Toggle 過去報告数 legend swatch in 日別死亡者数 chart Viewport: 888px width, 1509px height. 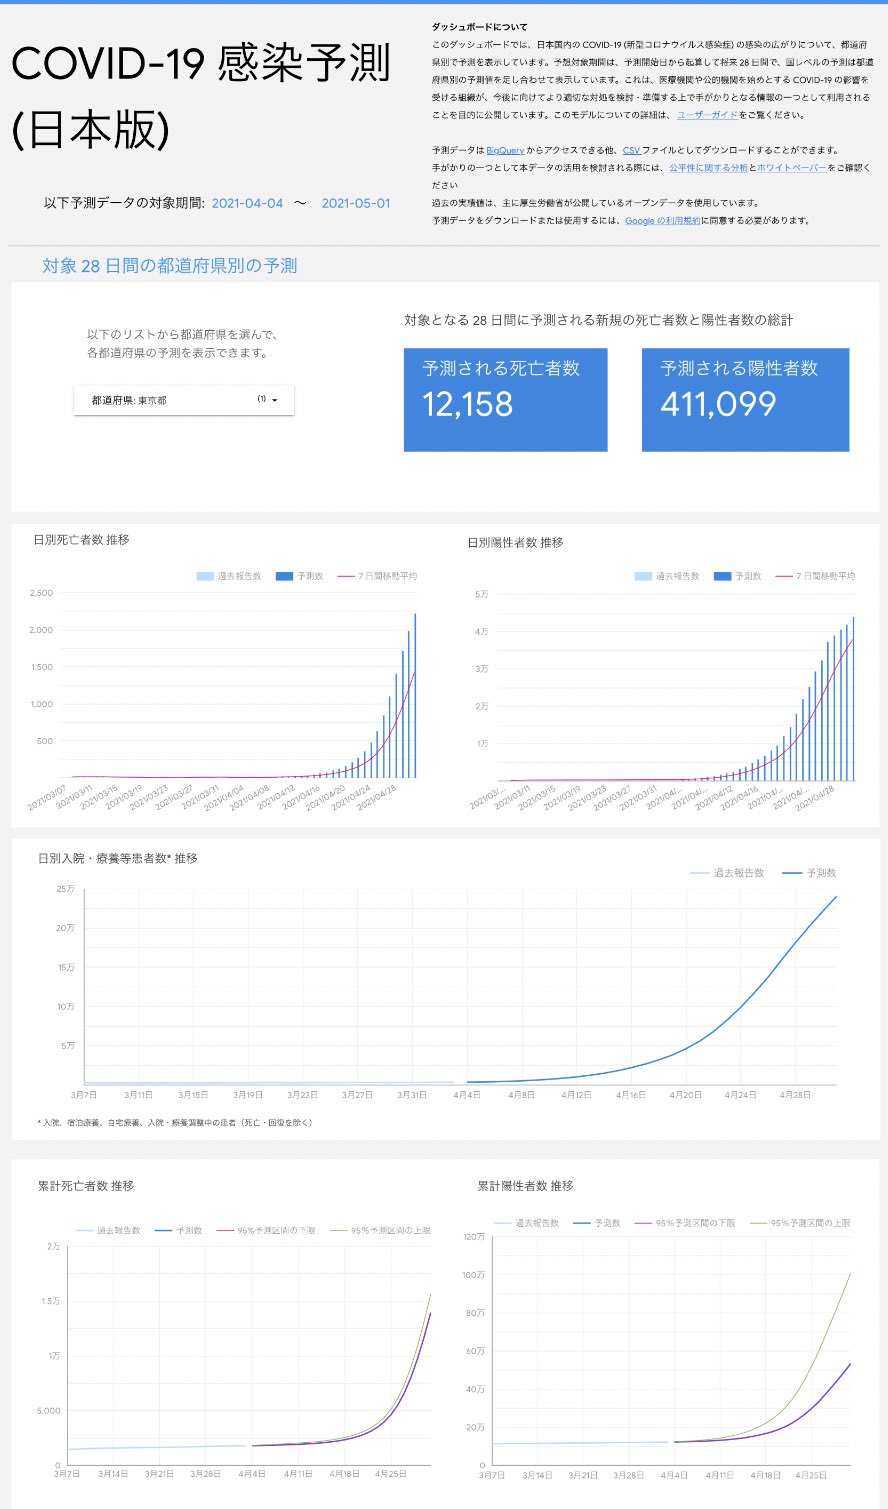tap(204, 577)
